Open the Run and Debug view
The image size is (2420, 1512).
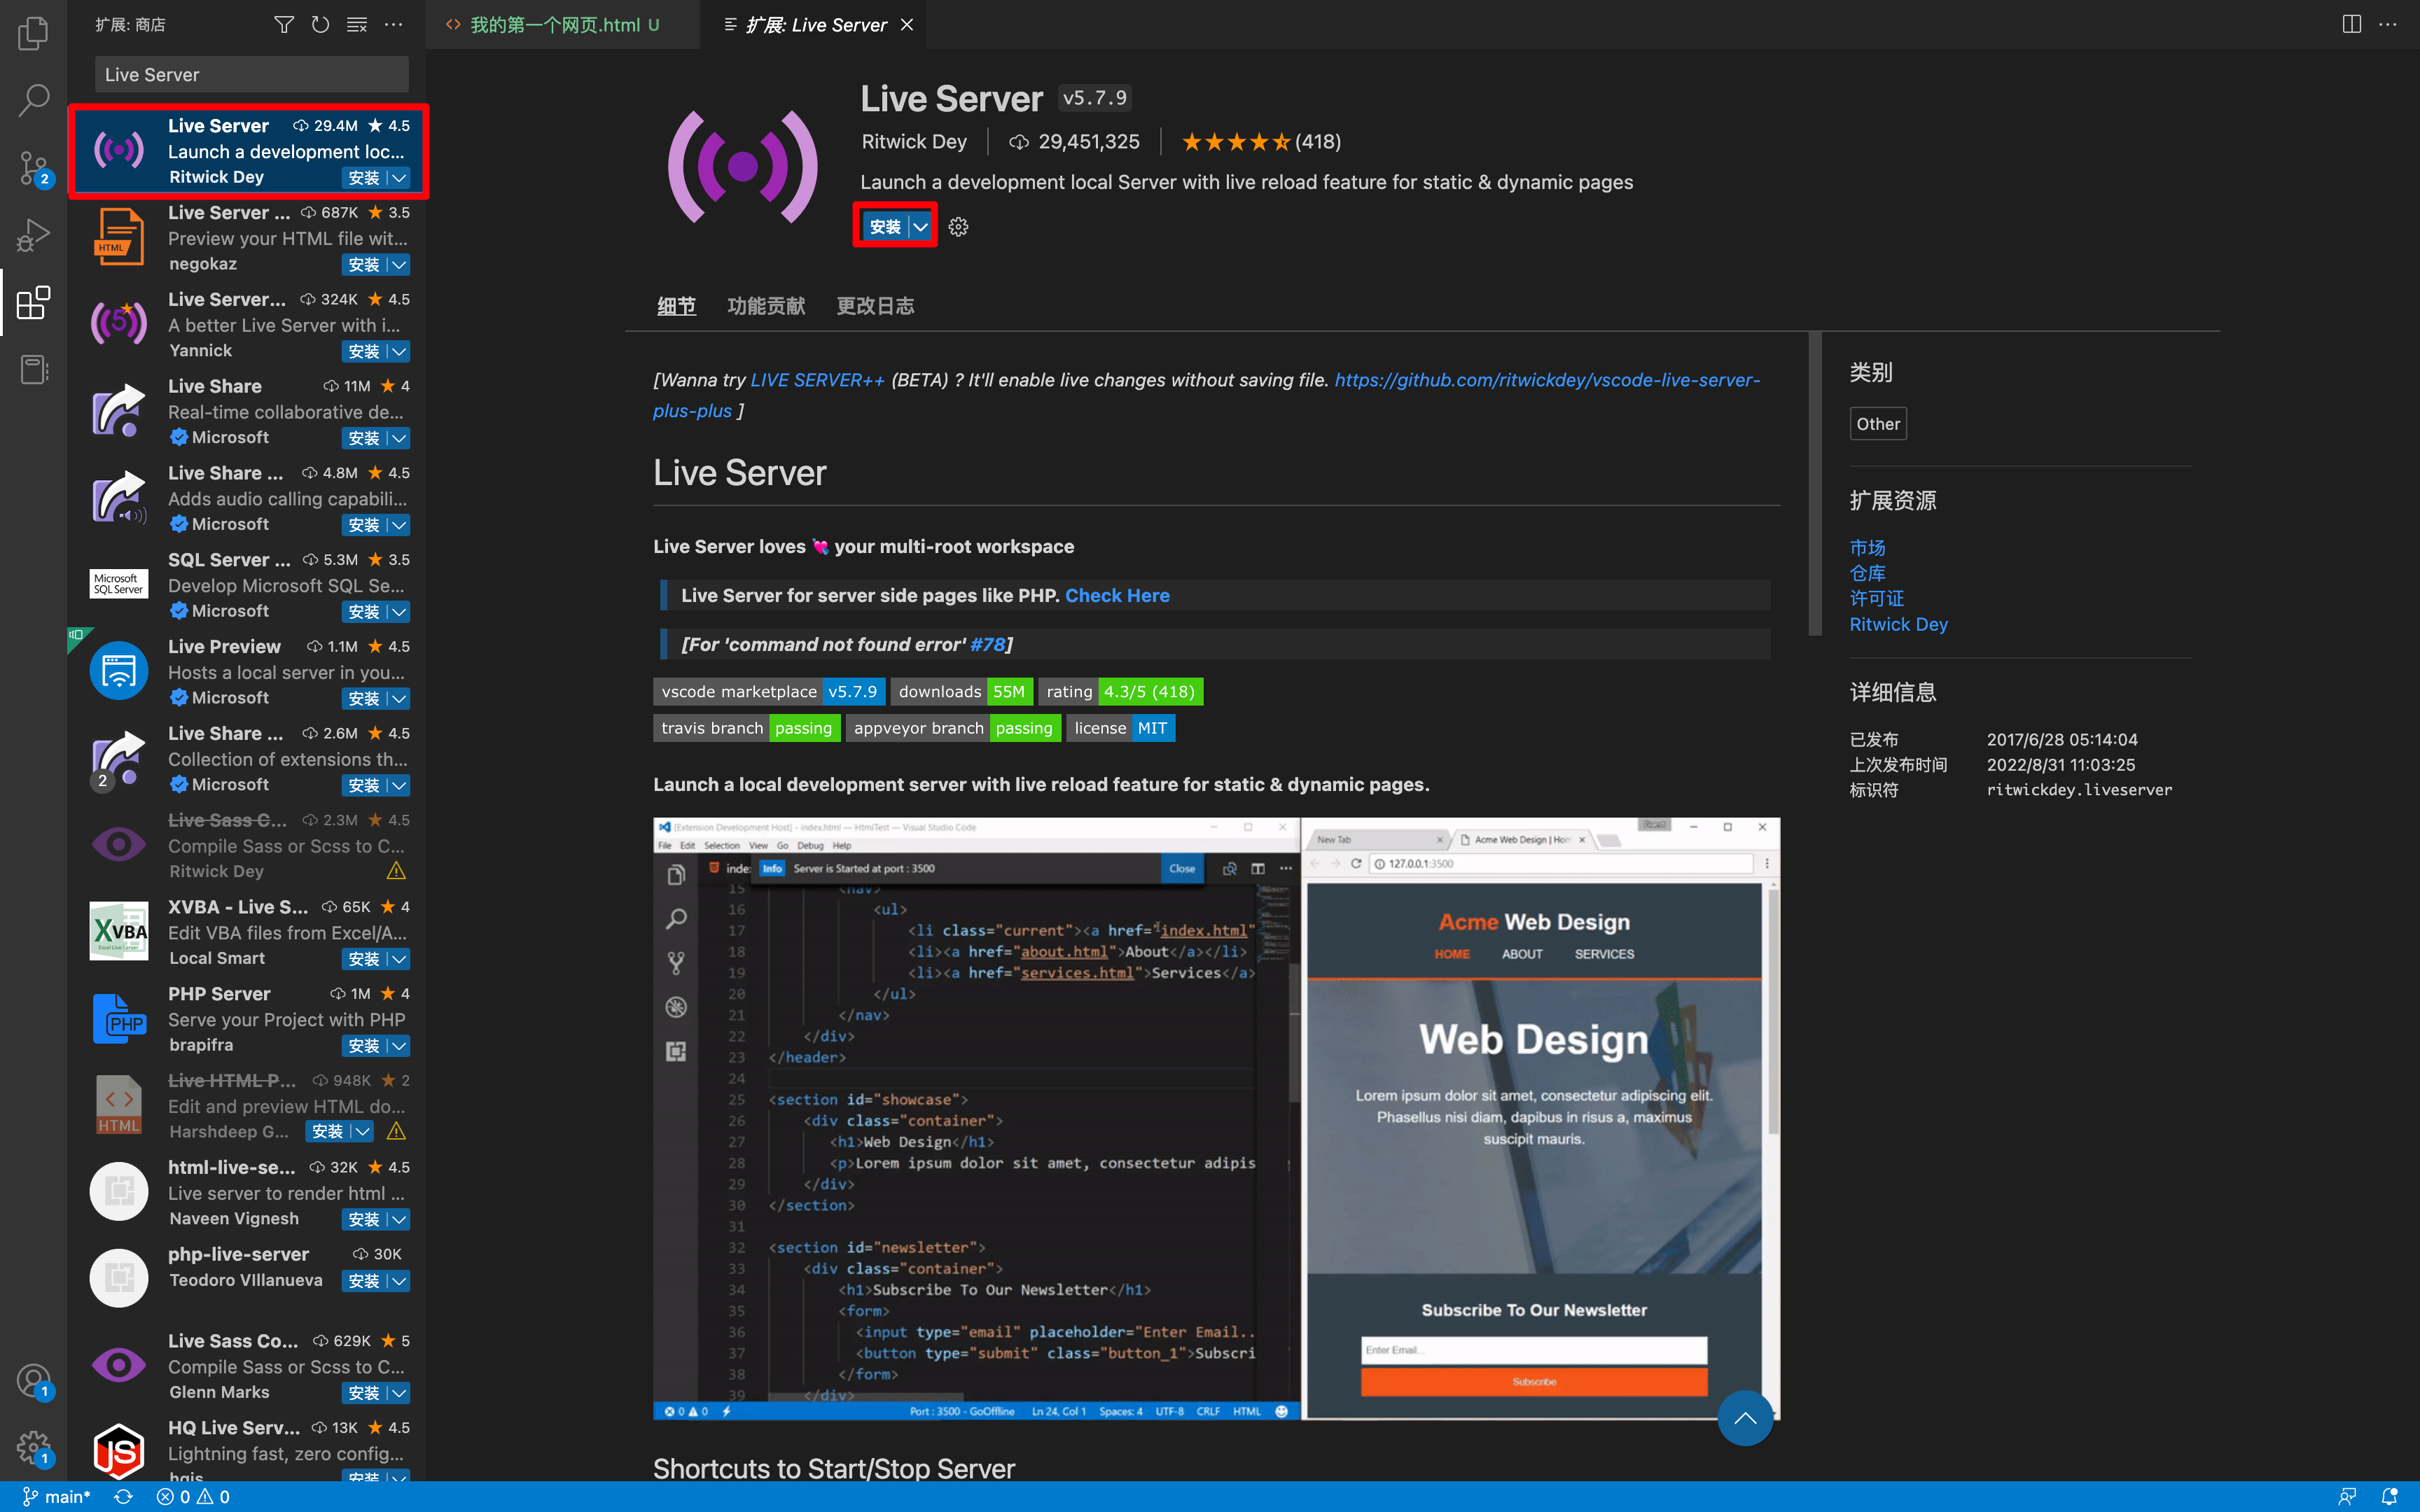(x=33, y=235)
